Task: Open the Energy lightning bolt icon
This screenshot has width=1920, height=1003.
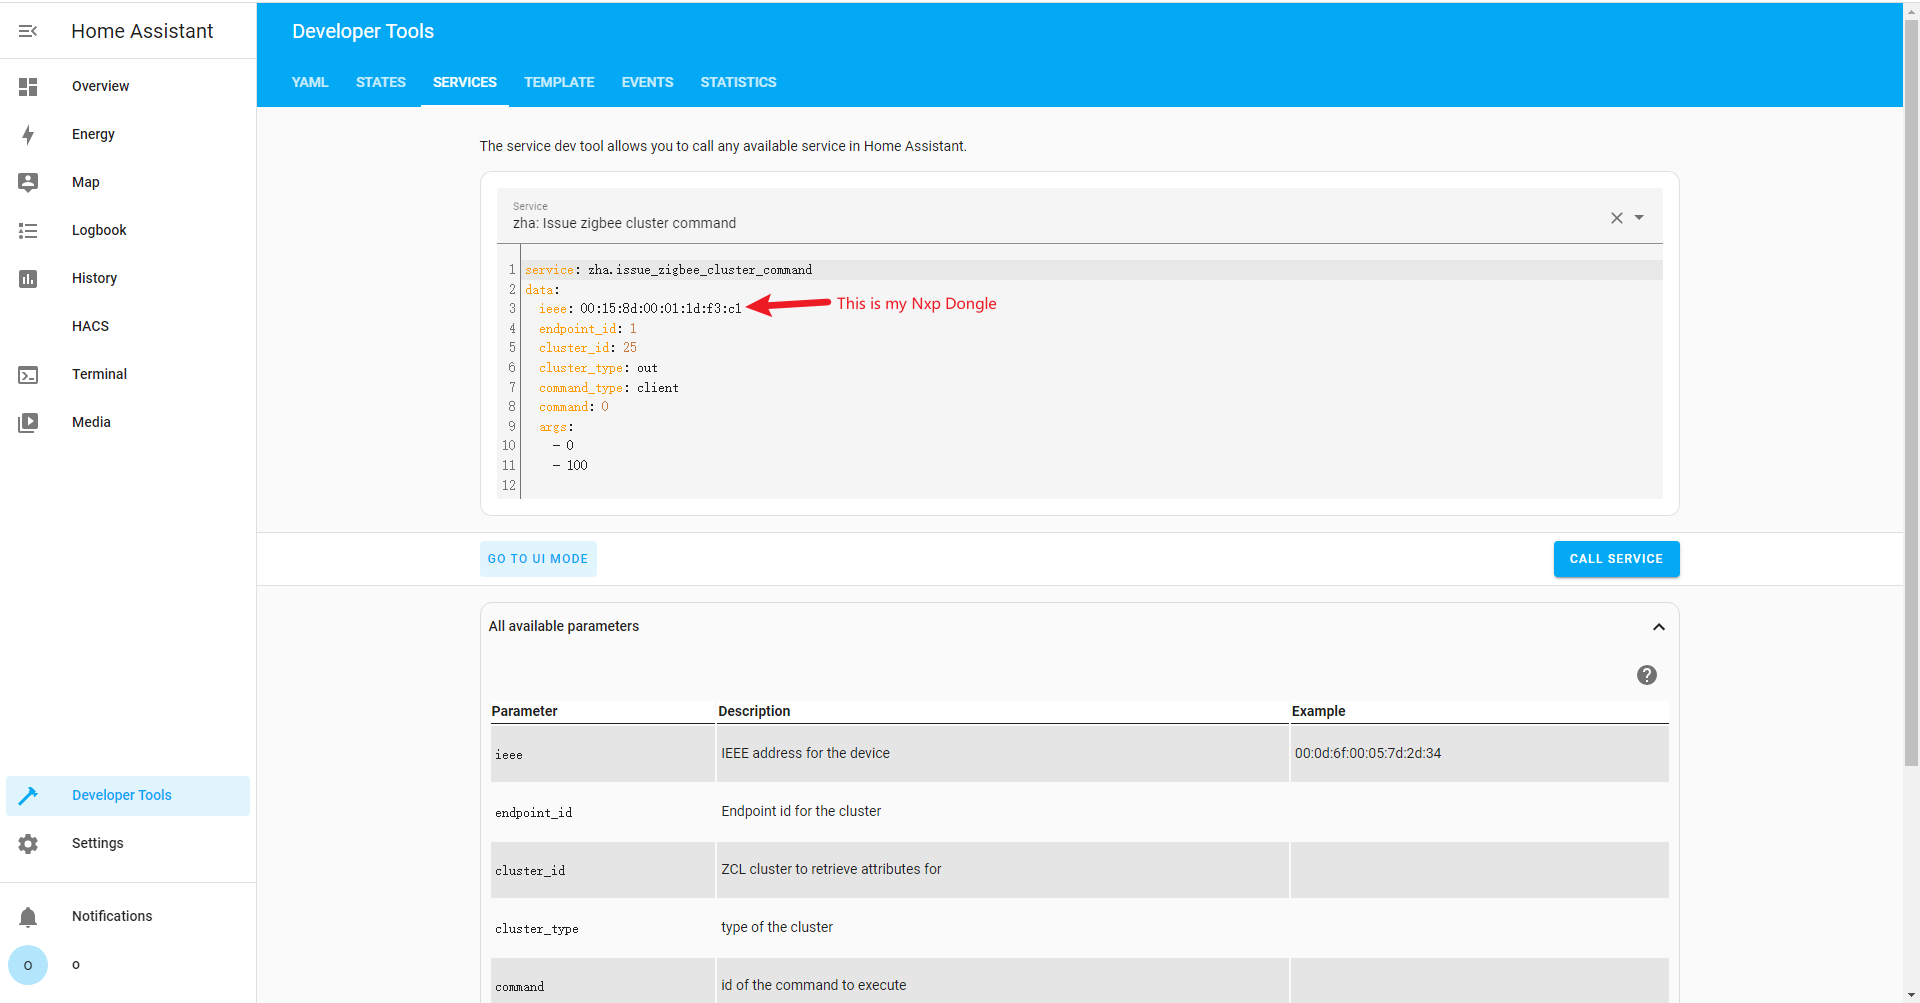Action: [x=28, y=135]
